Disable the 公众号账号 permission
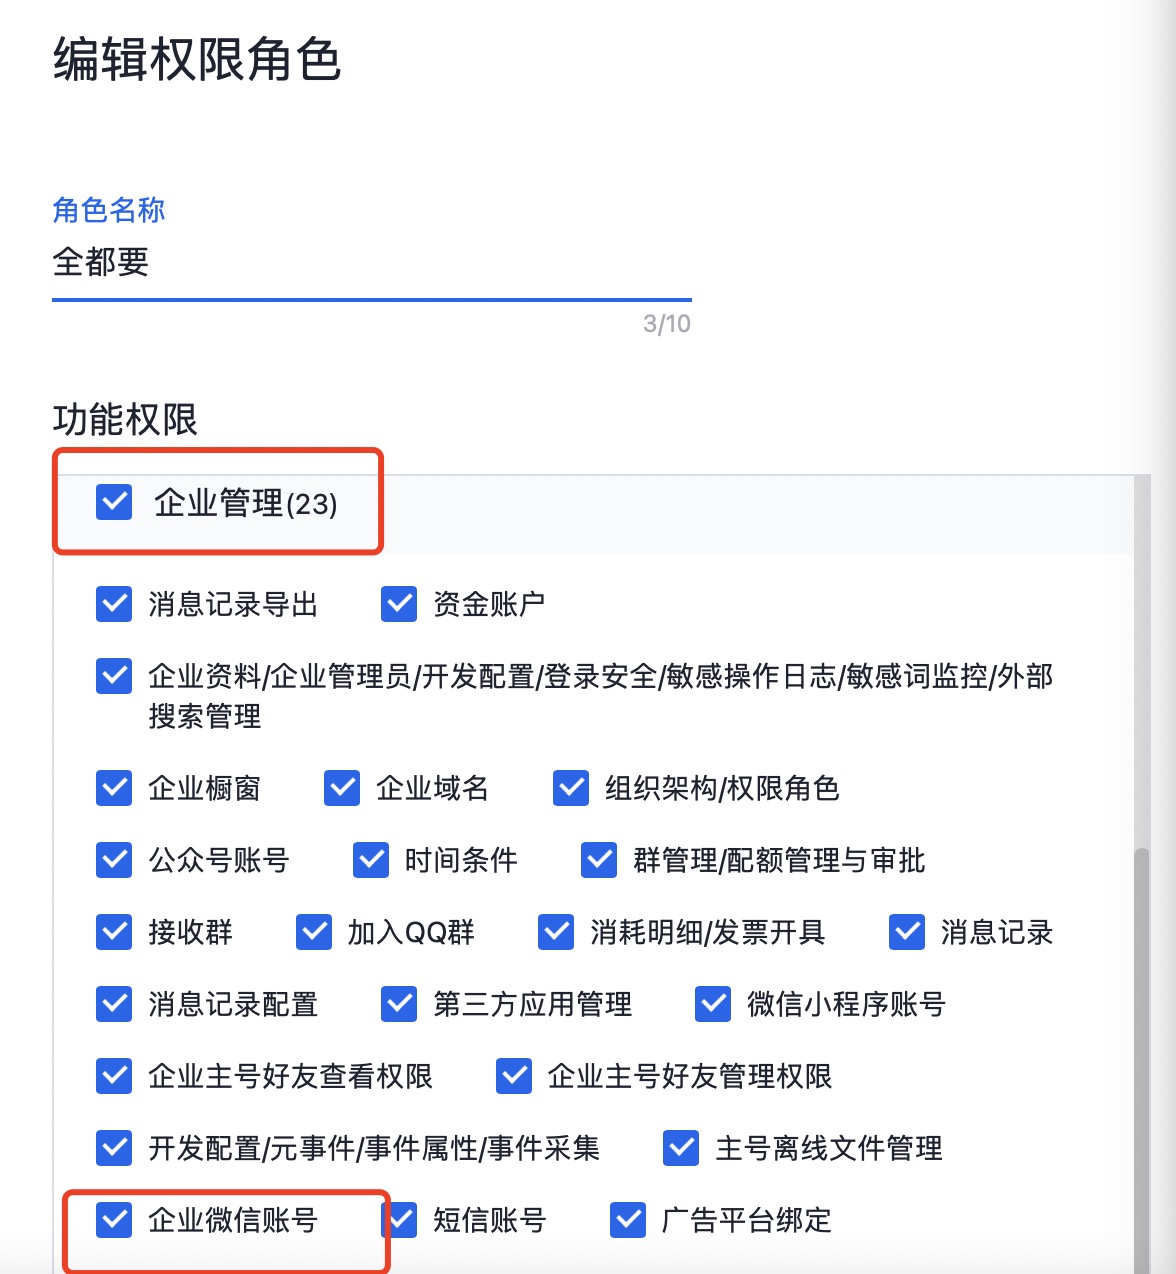Viewport: 1176px width, 1274px height. coord(114,860)
